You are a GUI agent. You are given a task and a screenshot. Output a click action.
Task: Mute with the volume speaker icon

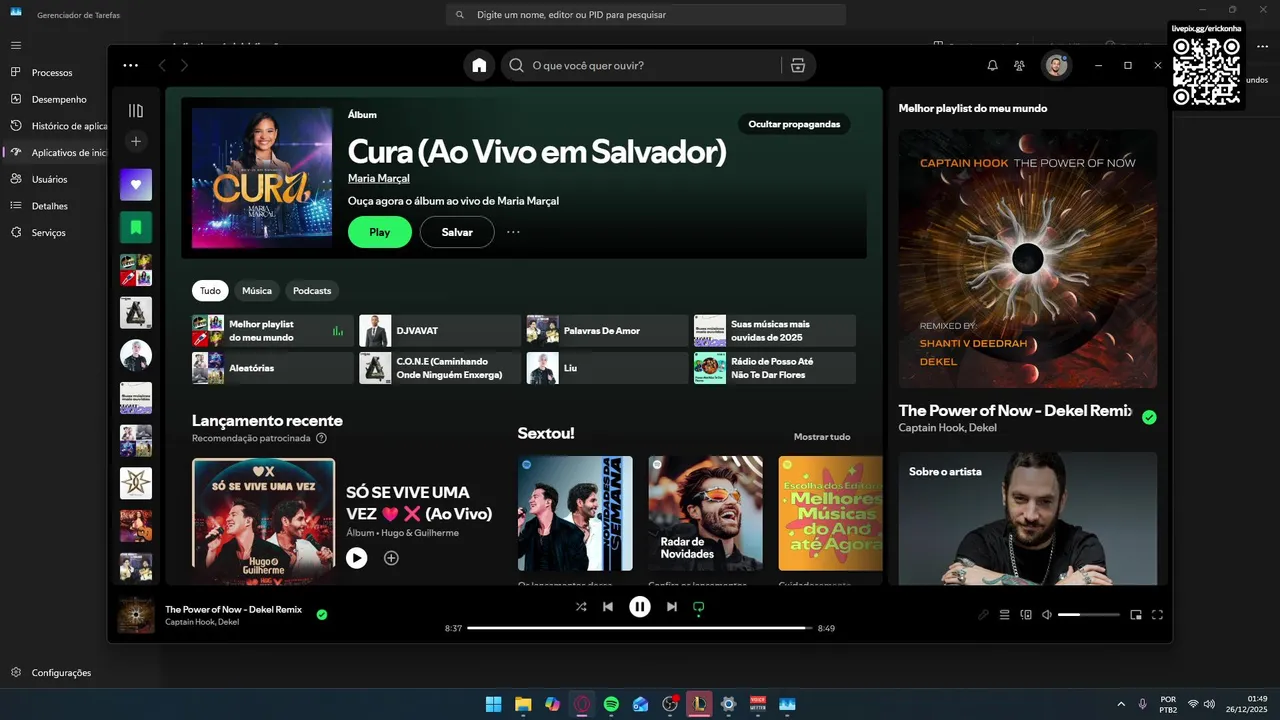[1047, 615]
